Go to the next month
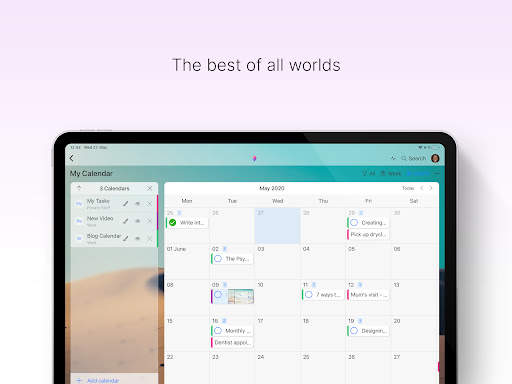This screenshot has width=512, height=384. point(430,188)
